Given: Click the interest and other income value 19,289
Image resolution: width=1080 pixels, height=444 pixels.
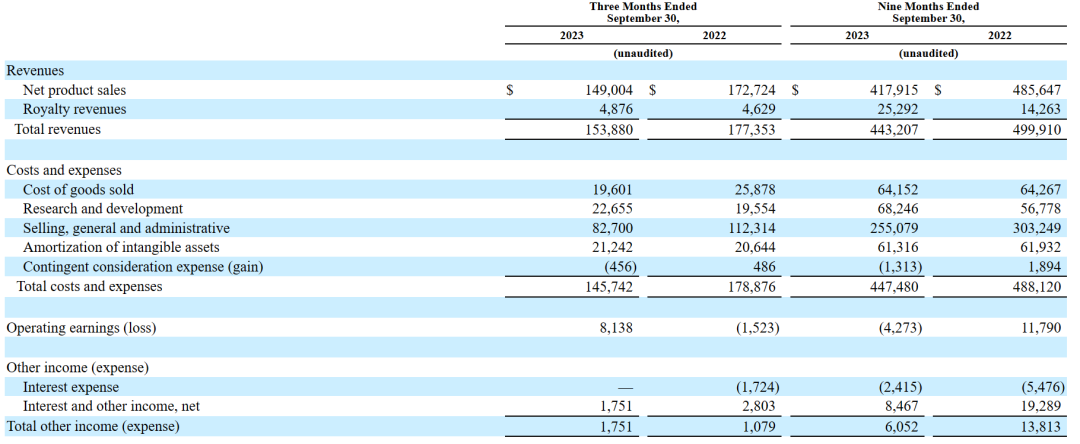Looking at the screenshot, I should pyautogui.click(x=1041, y=407).
